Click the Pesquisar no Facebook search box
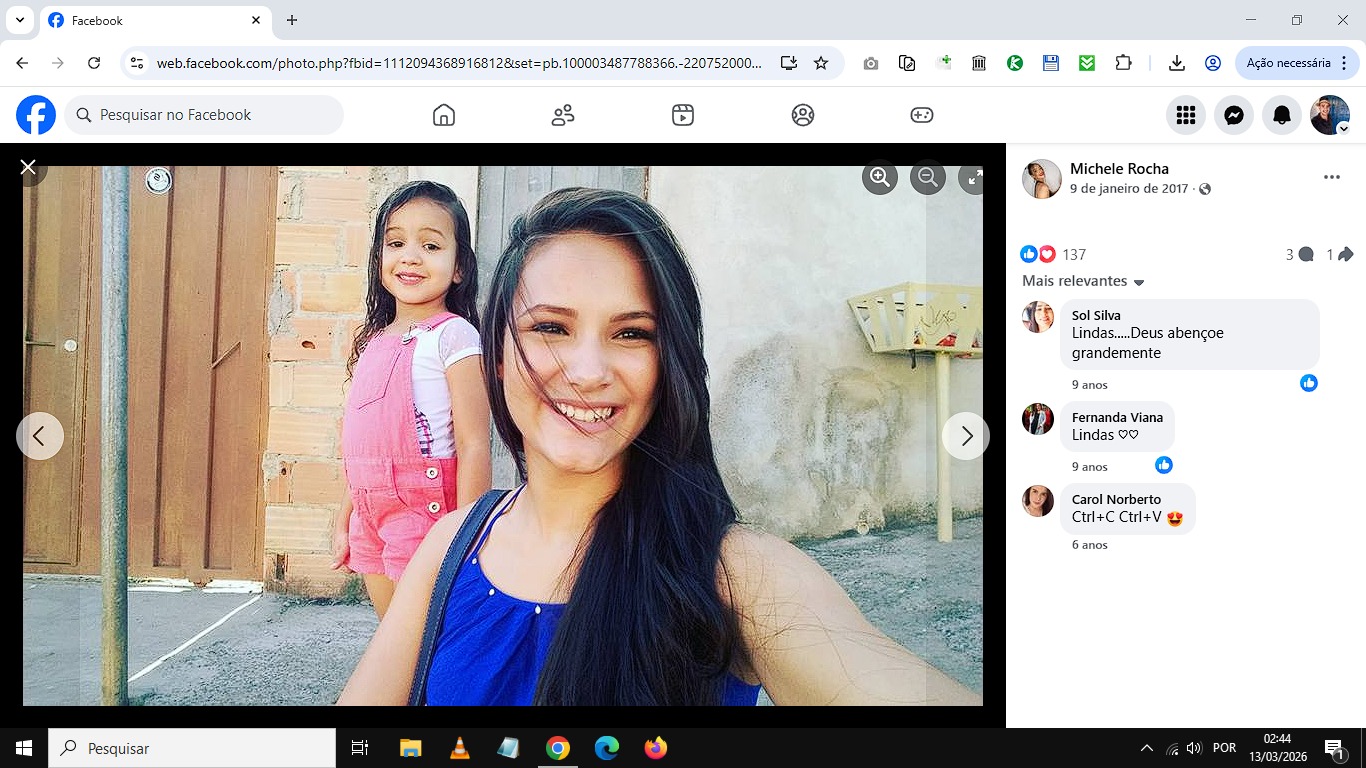 click(x=205, y=115)
